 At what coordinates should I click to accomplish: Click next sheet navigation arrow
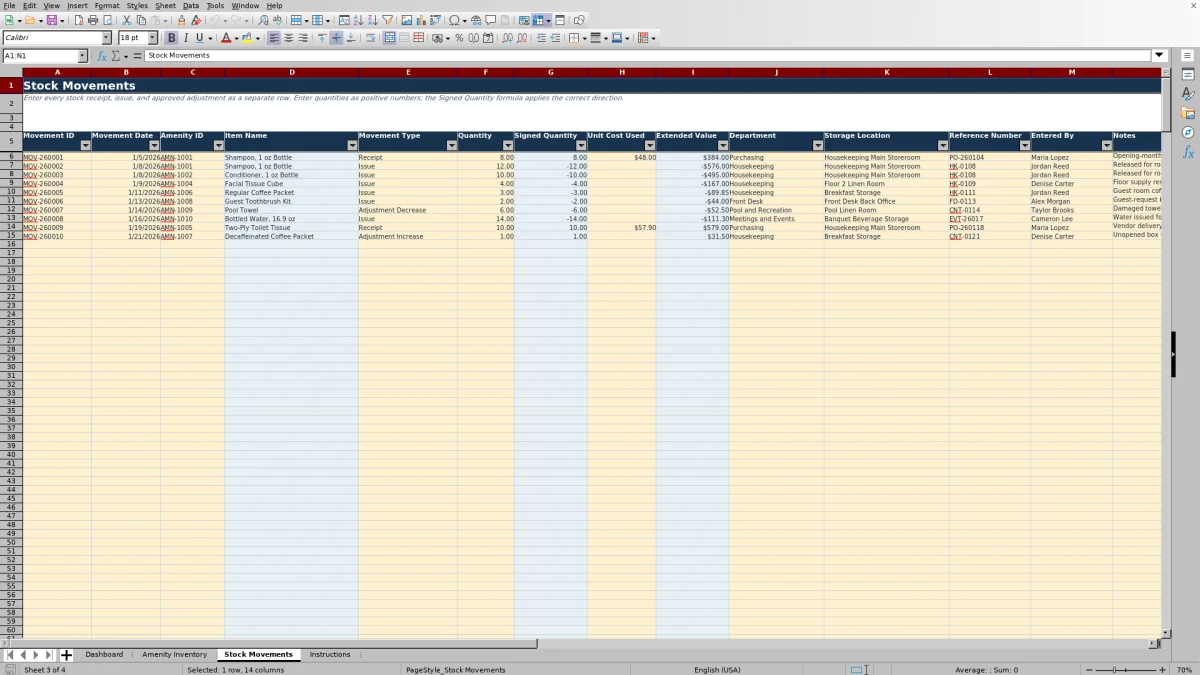click(35, 655)
